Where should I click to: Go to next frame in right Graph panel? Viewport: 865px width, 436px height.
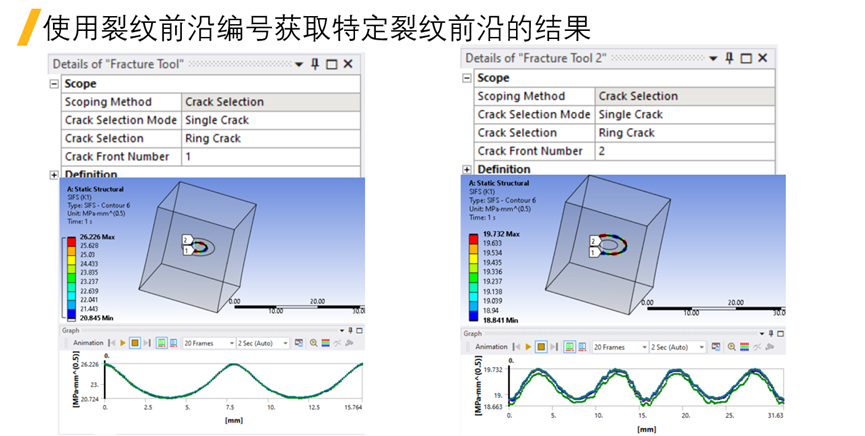coord(554,347)
